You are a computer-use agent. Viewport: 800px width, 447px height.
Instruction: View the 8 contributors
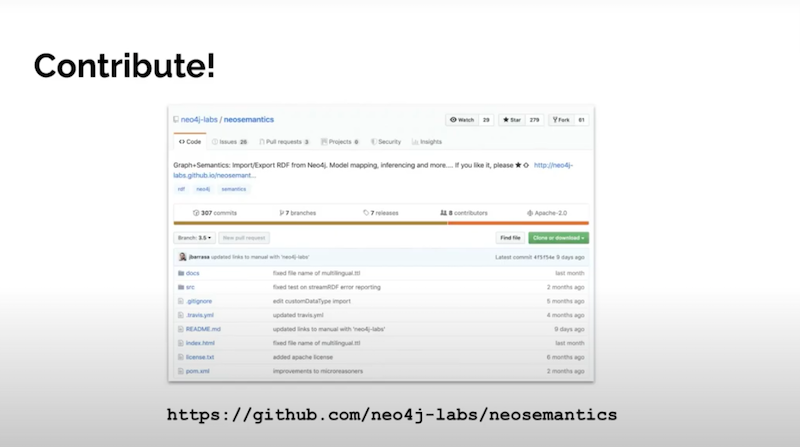click(464, 213)
